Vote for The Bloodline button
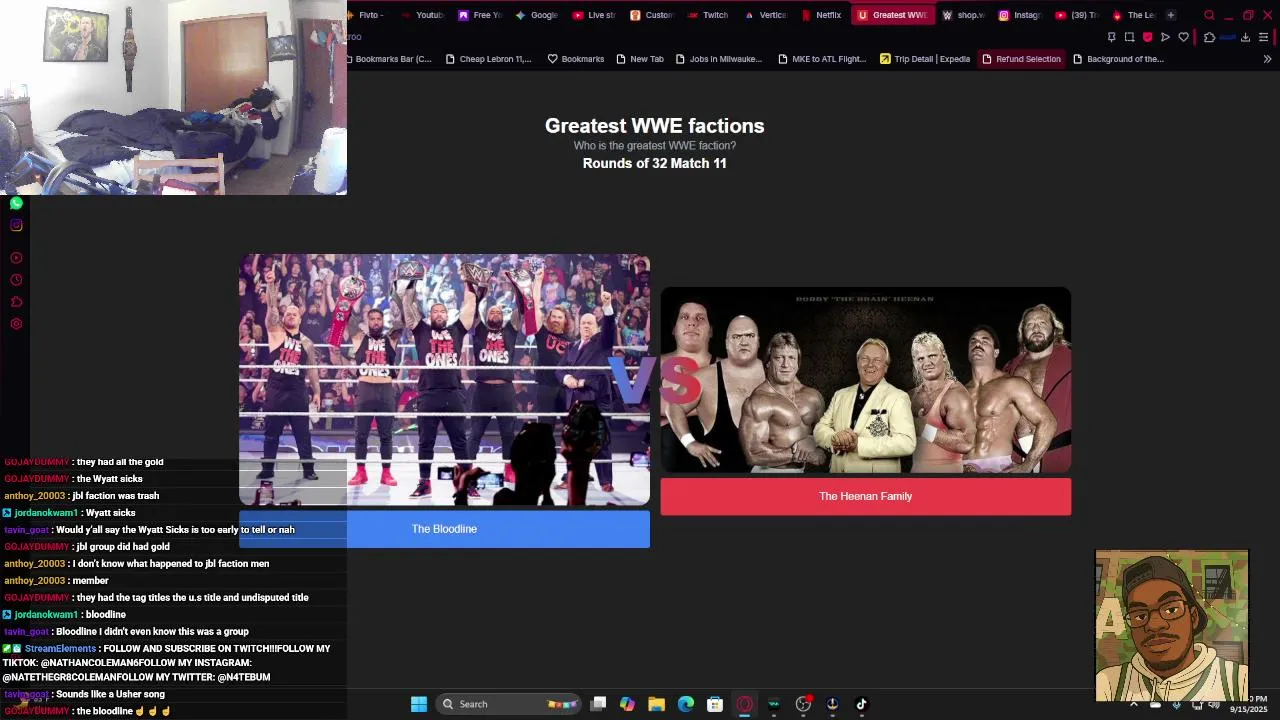 pos(444,529)
